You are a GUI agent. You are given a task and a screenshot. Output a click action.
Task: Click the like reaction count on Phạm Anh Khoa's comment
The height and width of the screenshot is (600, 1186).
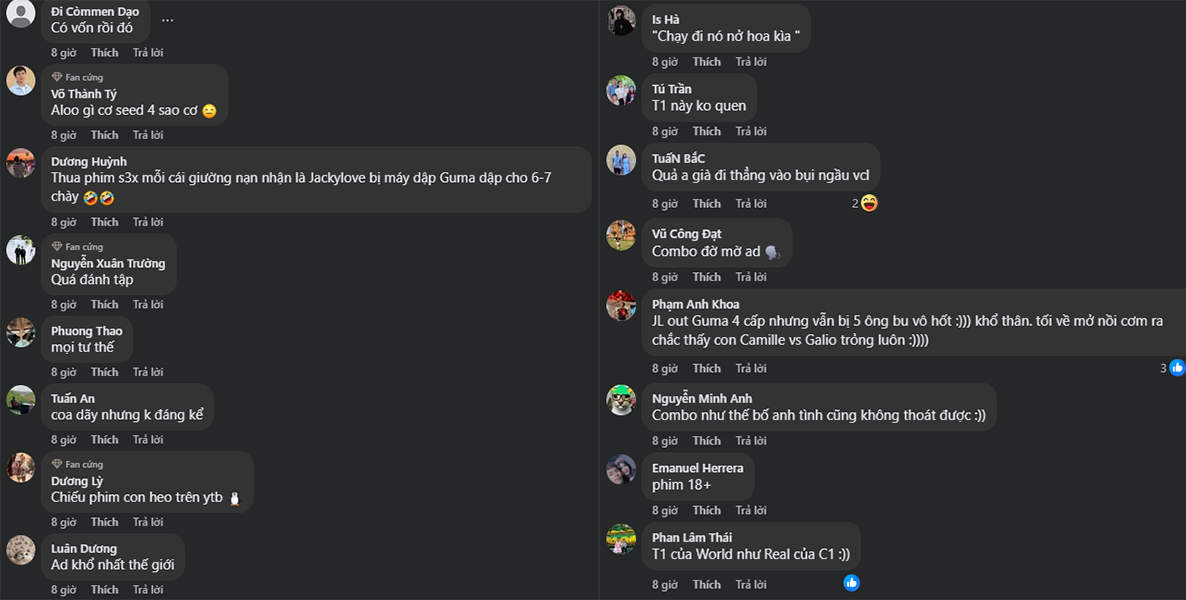(x=1171, y=368)
